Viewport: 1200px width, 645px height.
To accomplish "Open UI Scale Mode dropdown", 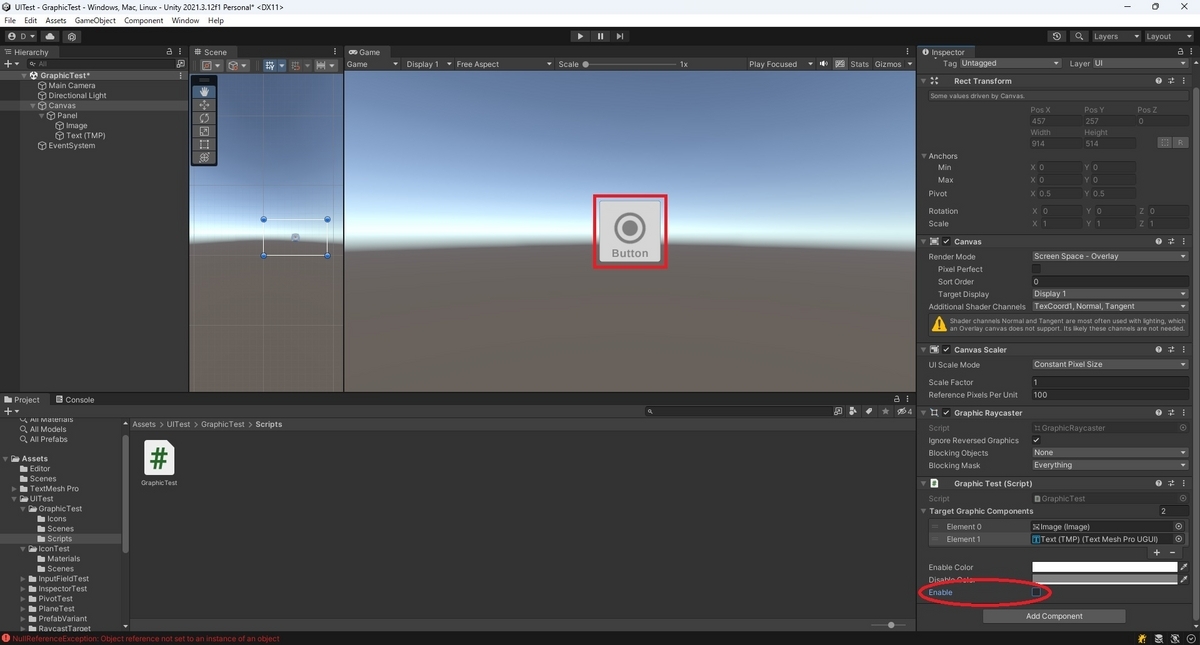I will pyautogui.click(x=1110, y=365).
